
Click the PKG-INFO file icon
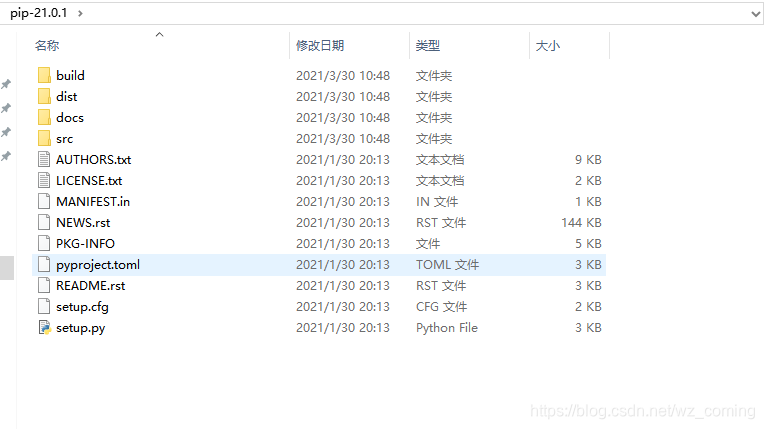click(44, 243)
